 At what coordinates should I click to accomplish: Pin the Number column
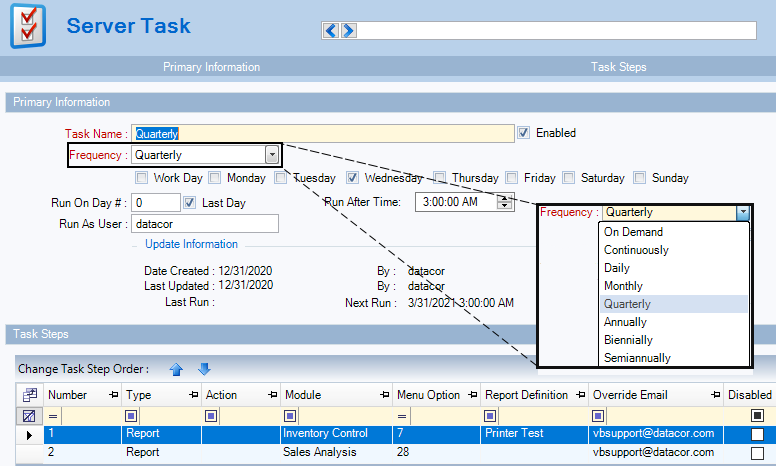point(113,395)
